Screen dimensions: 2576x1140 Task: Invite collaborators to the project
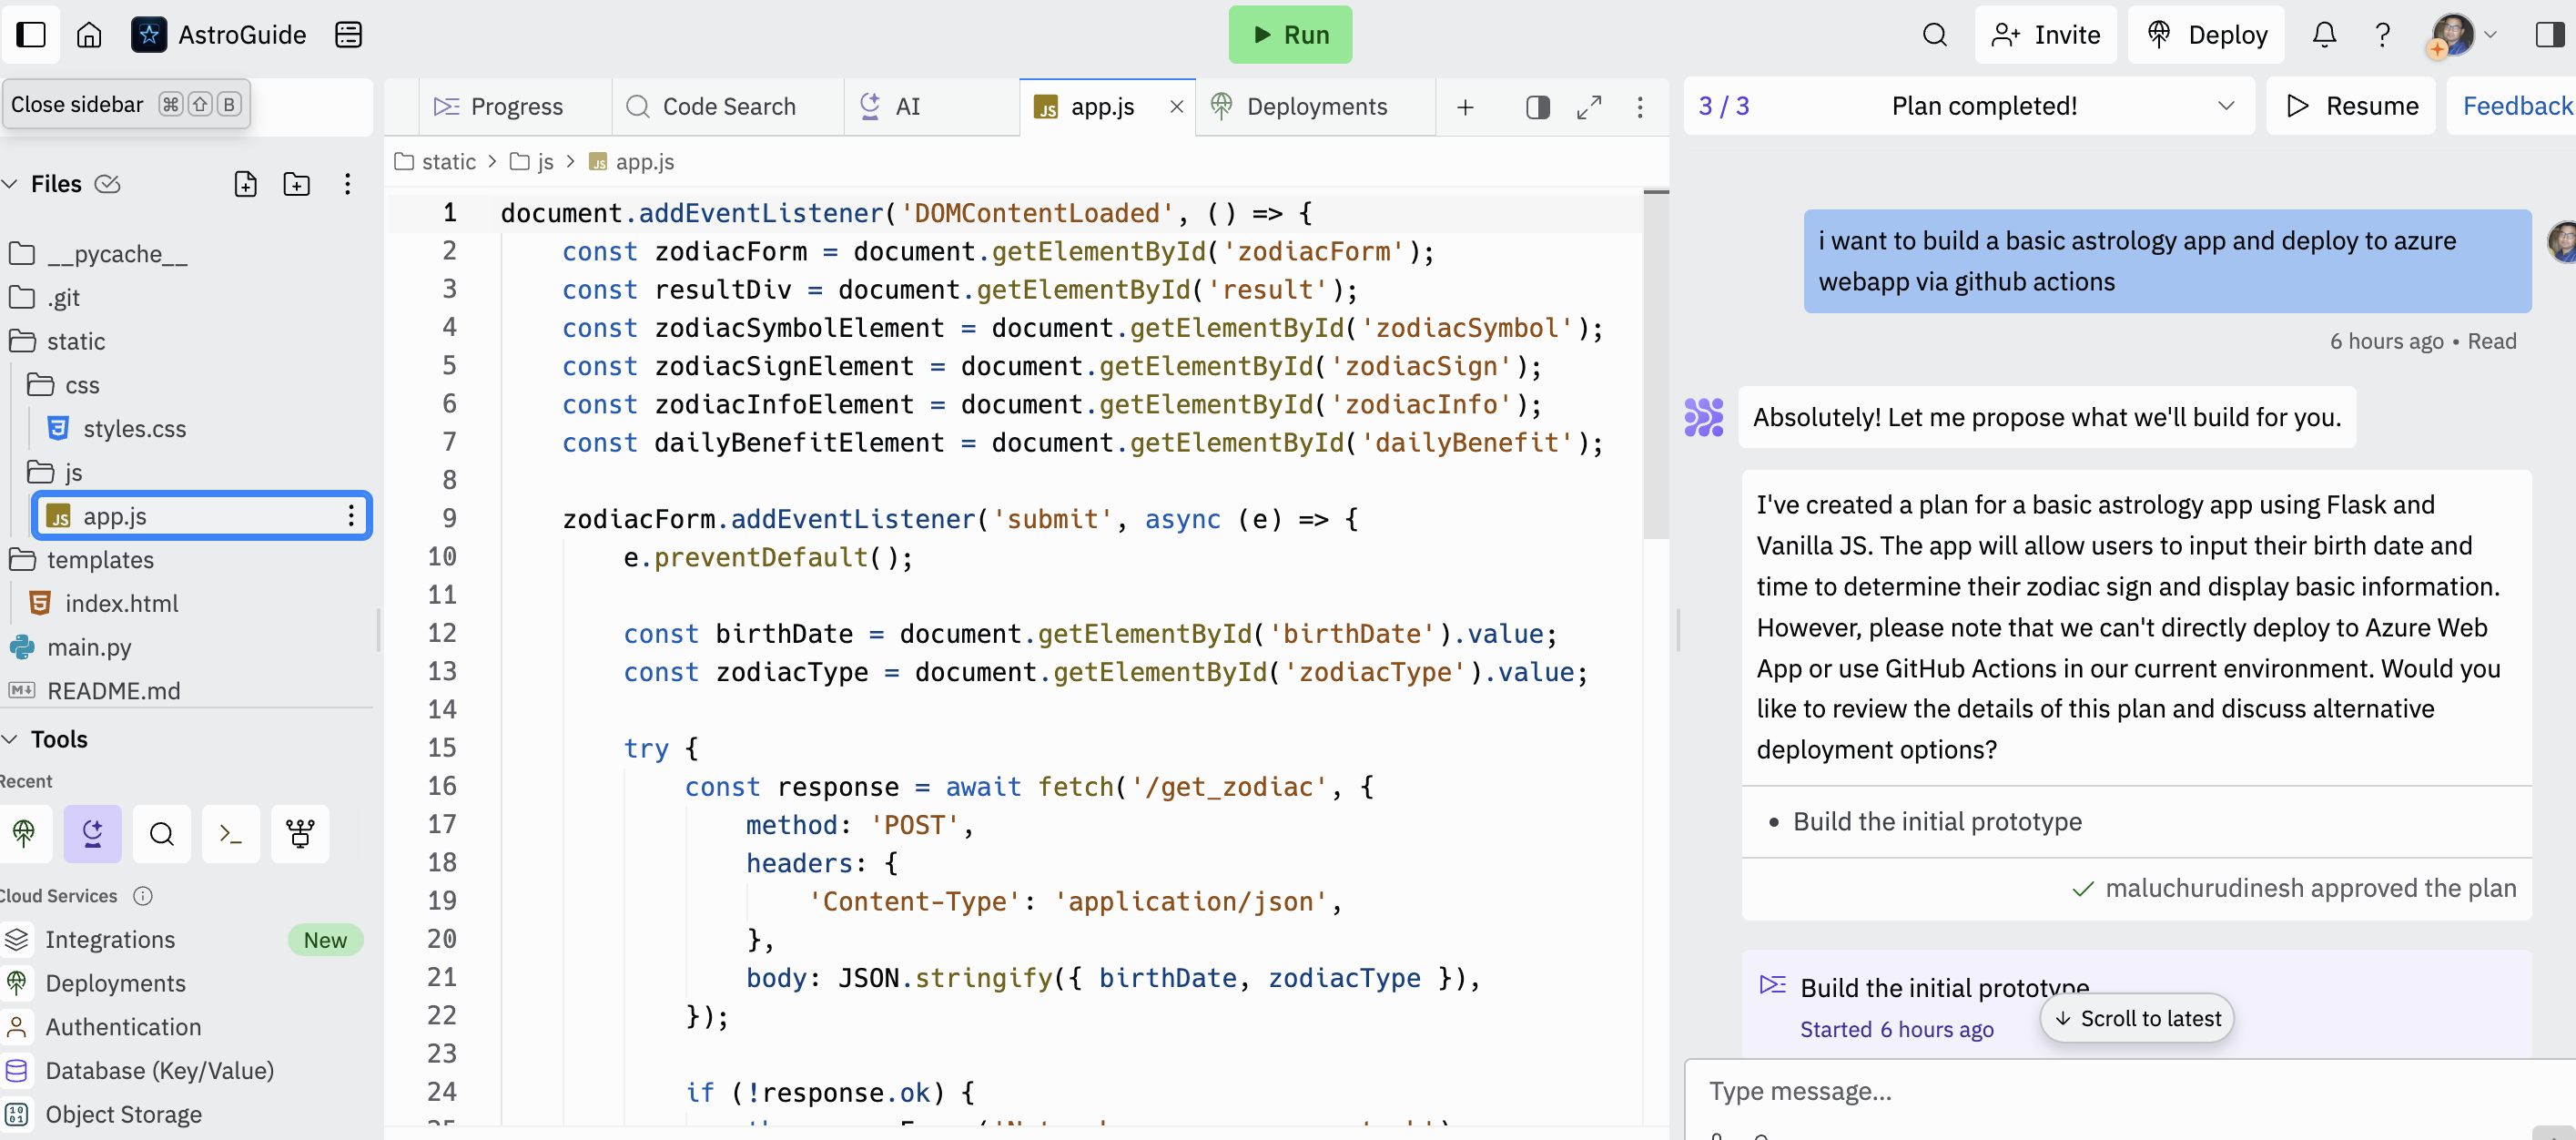[2045, 35]
